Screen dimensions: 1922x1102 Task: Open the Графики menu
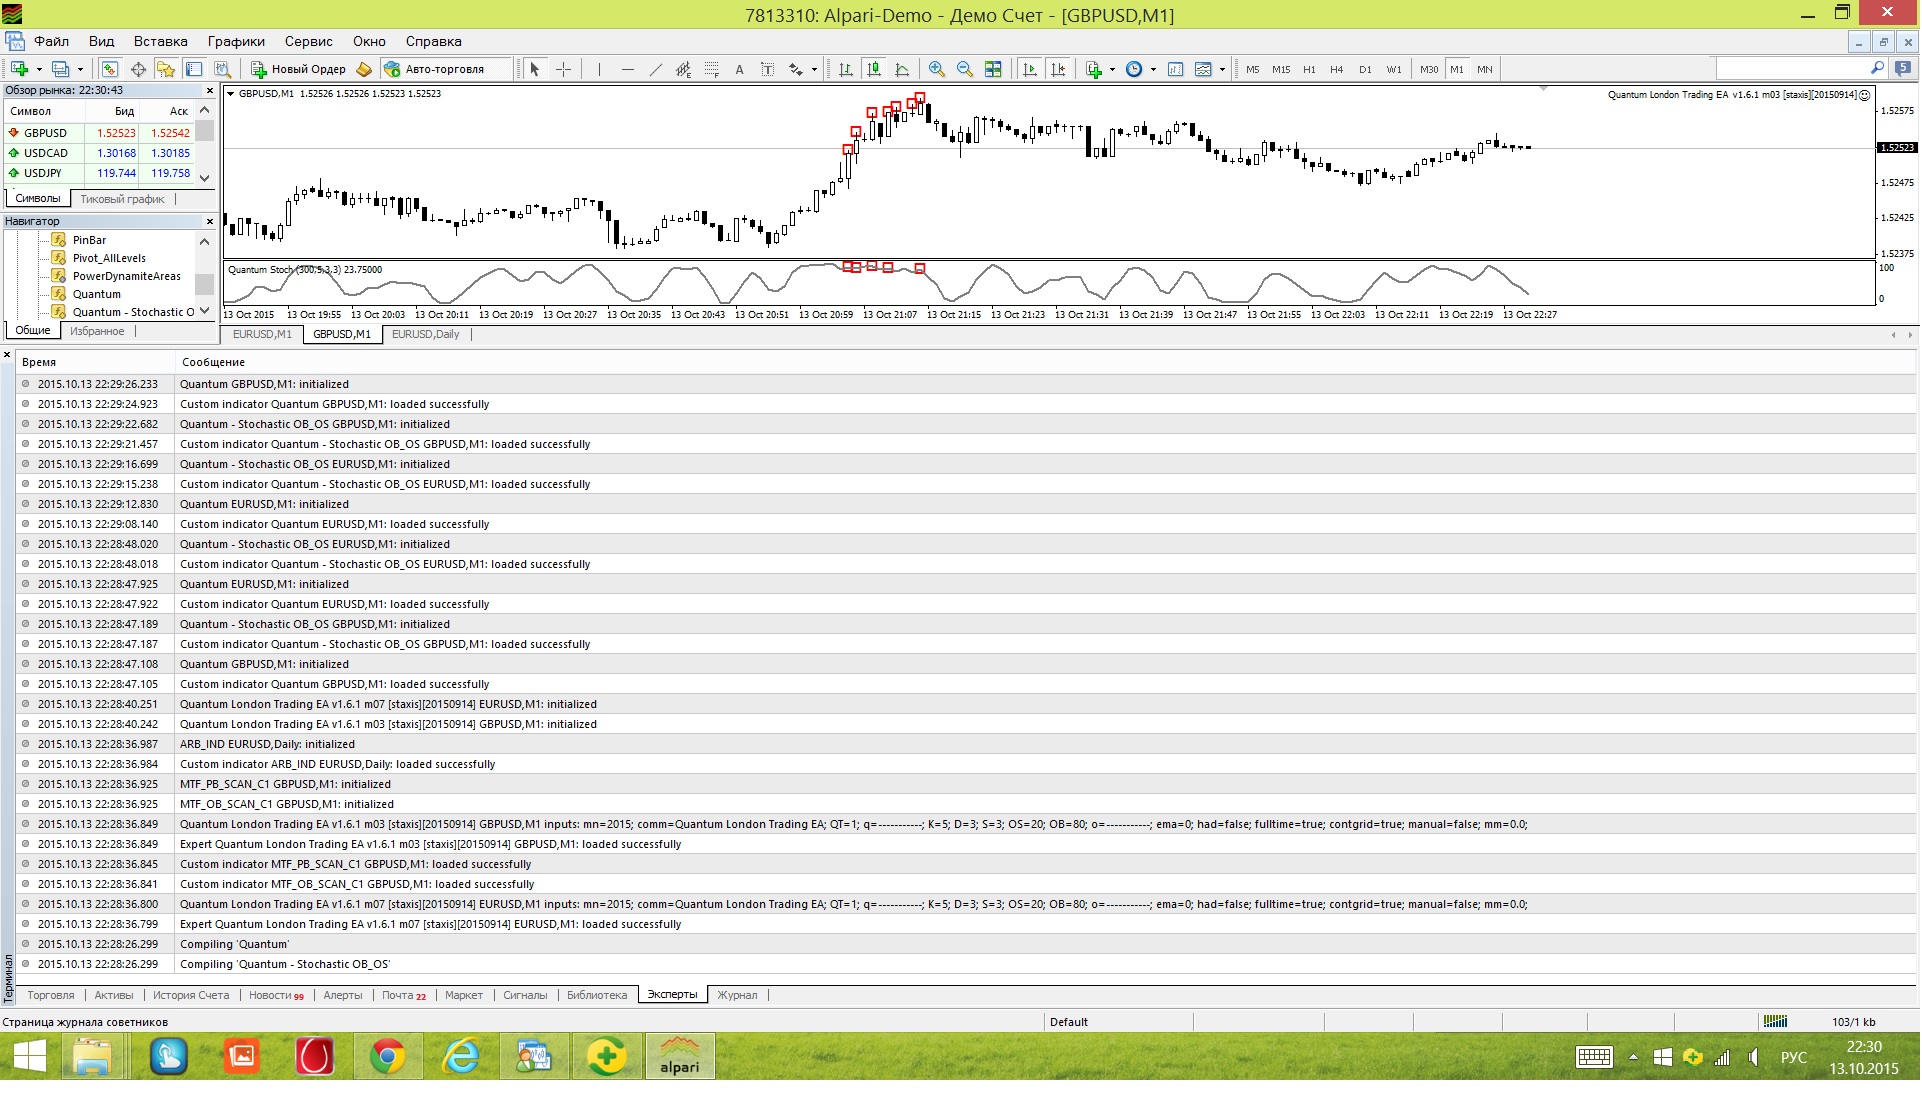[x=236, y=41]
